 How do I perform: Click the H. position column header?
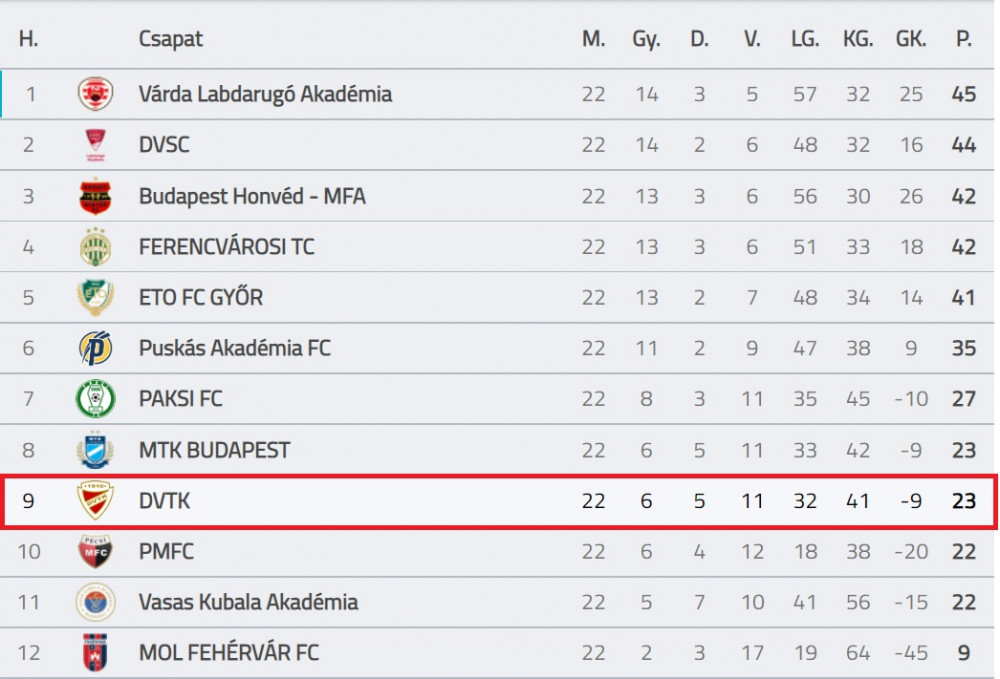tap(28, 39)
